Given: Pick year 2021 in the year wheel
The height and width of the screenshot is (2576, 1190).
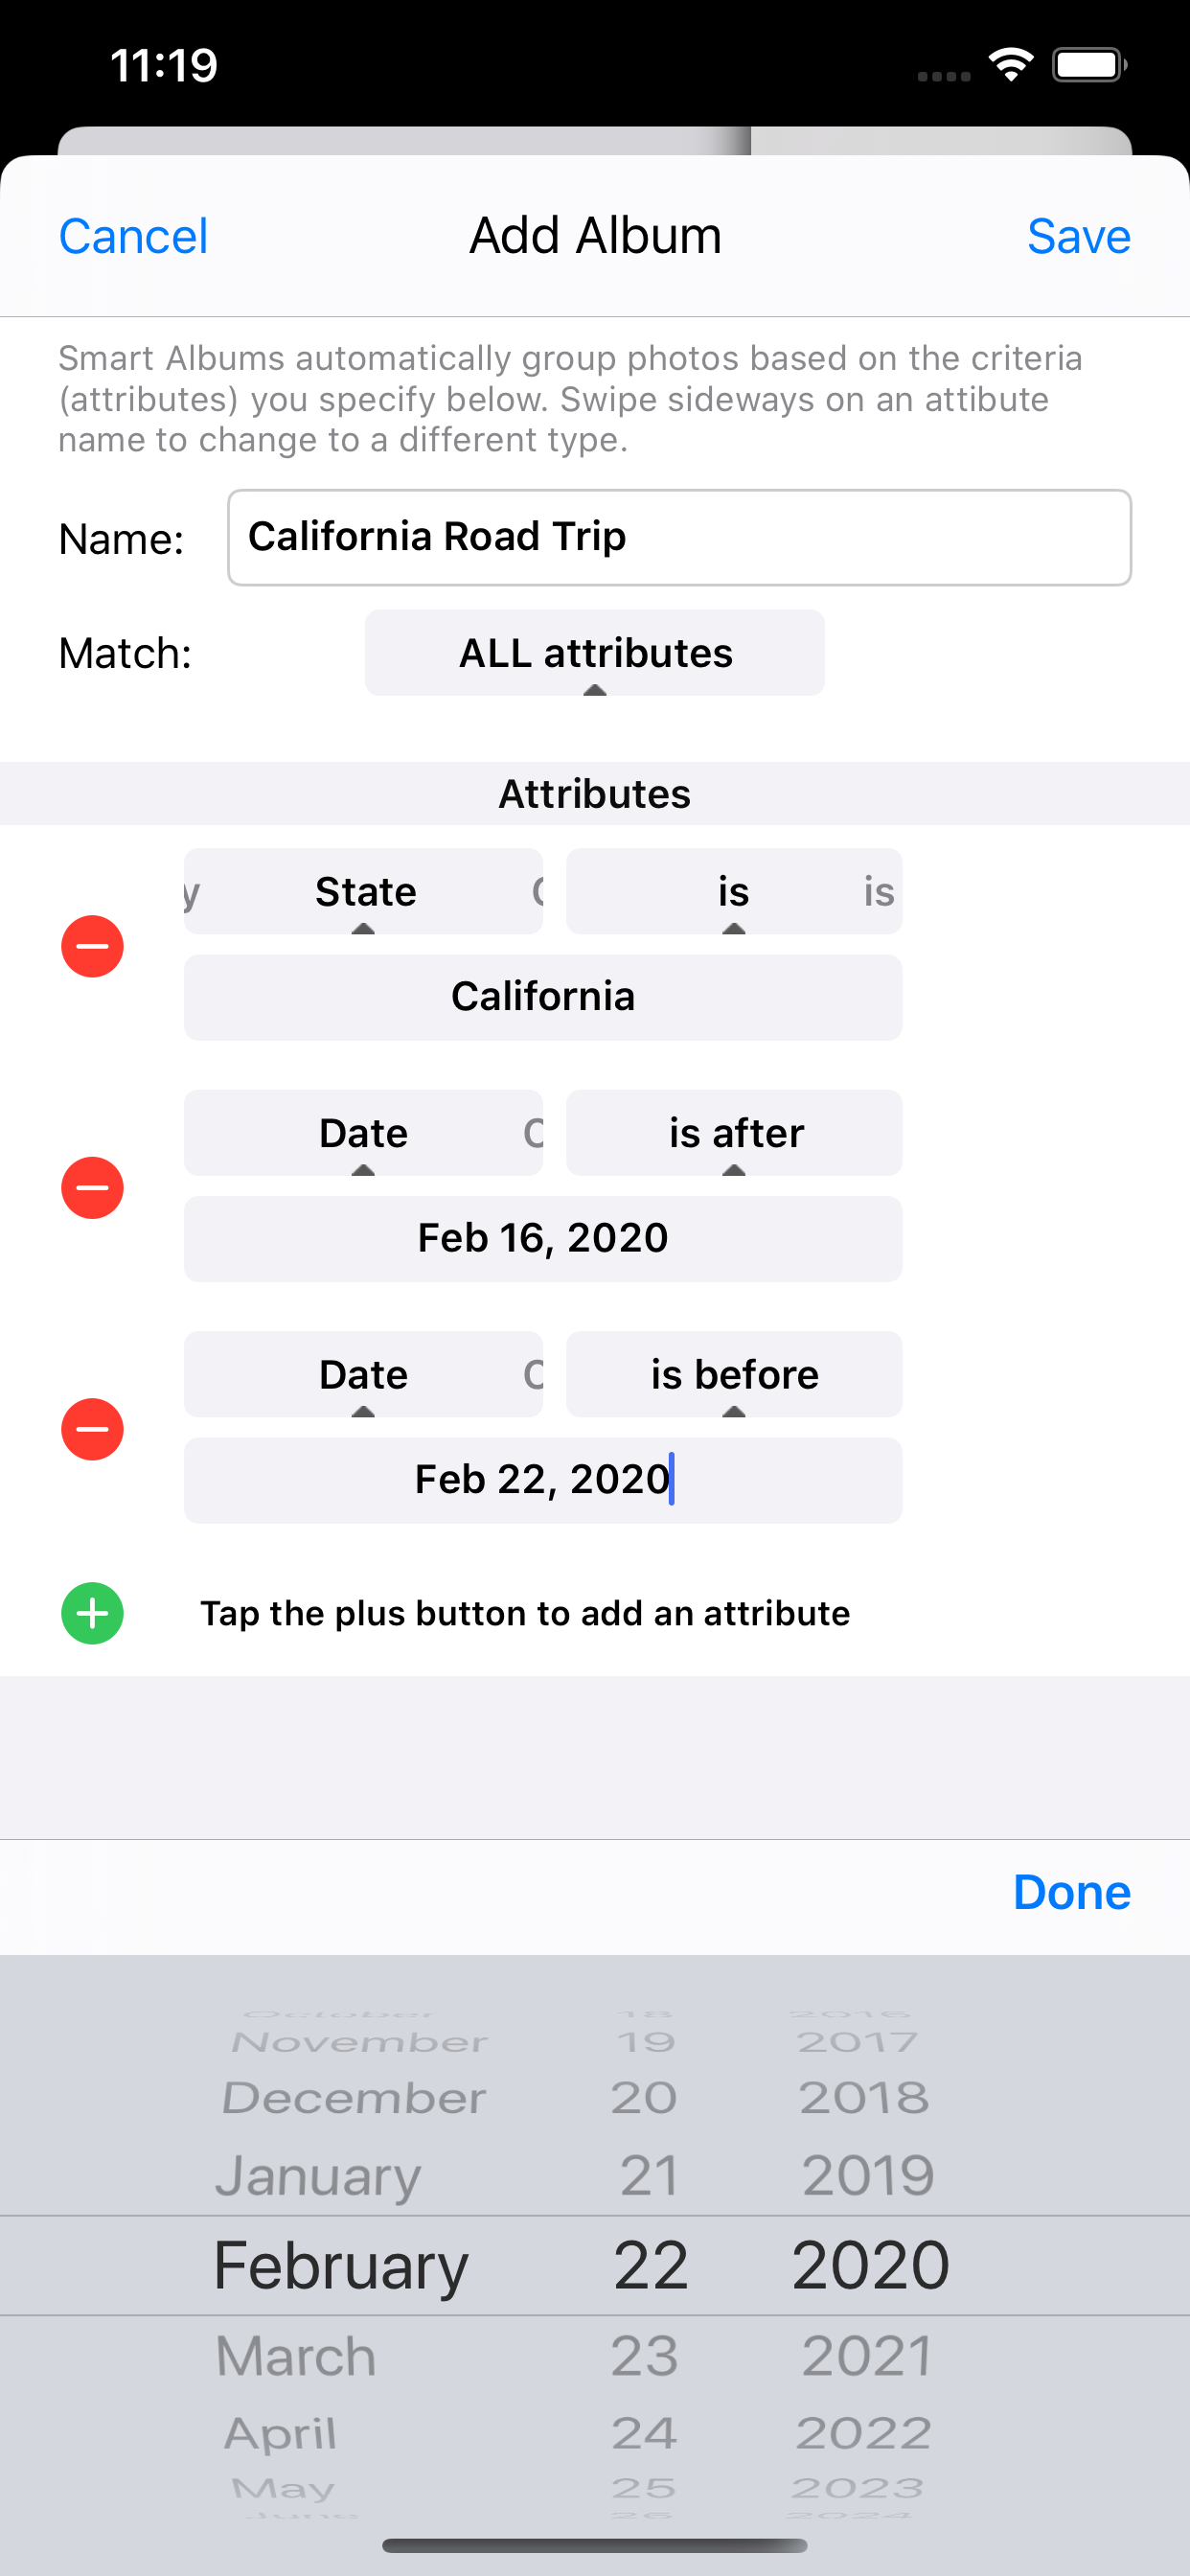Looking at the screenshot, I should pyautogui.click(x=867, y=2355).
